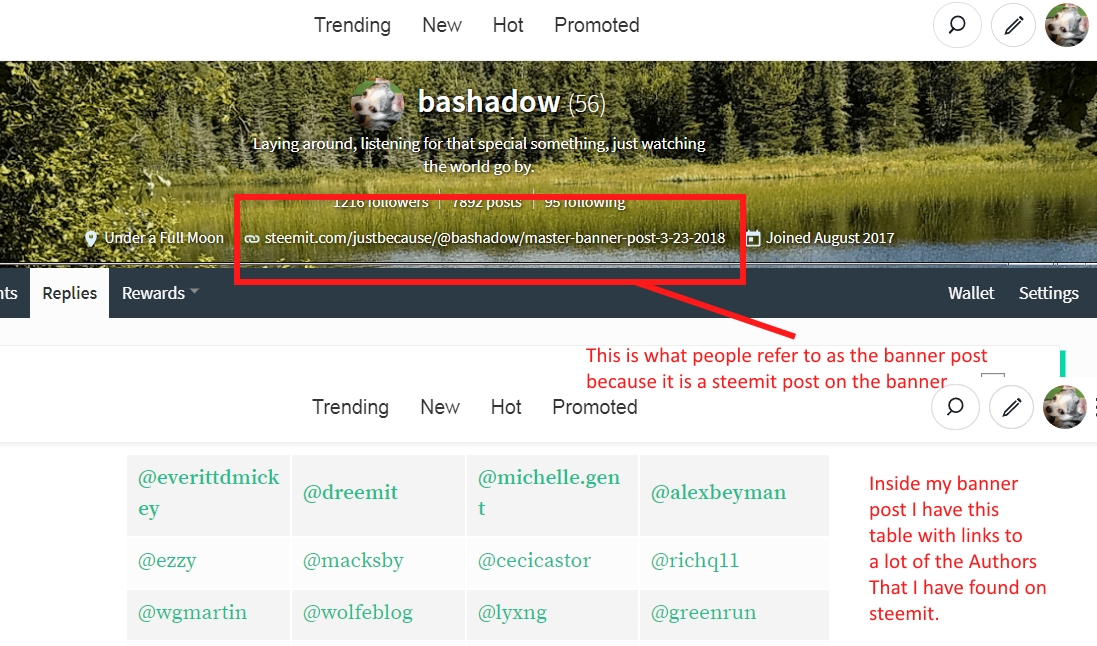Click the link chain icon beside banner URL
This screenshot has height=646, width=1097.
(x=252, y=239)
